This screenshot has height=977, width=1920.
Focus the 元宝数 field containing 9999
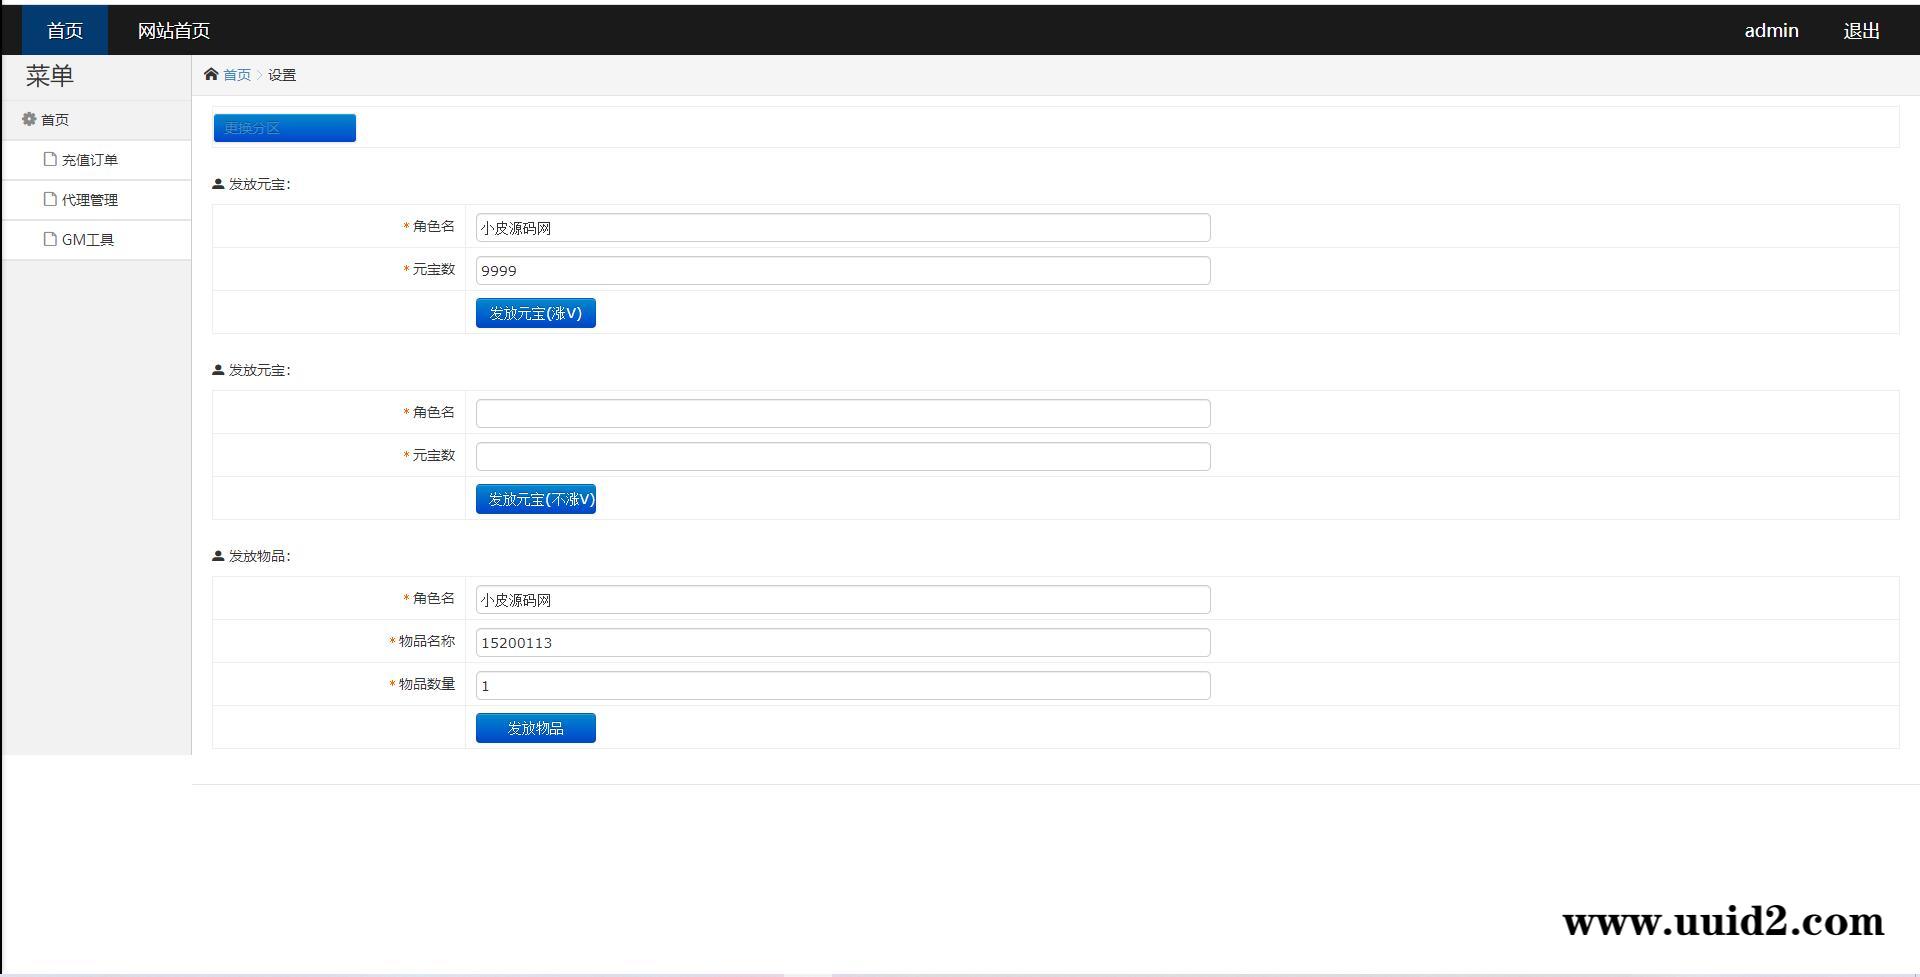coord(842,270)
